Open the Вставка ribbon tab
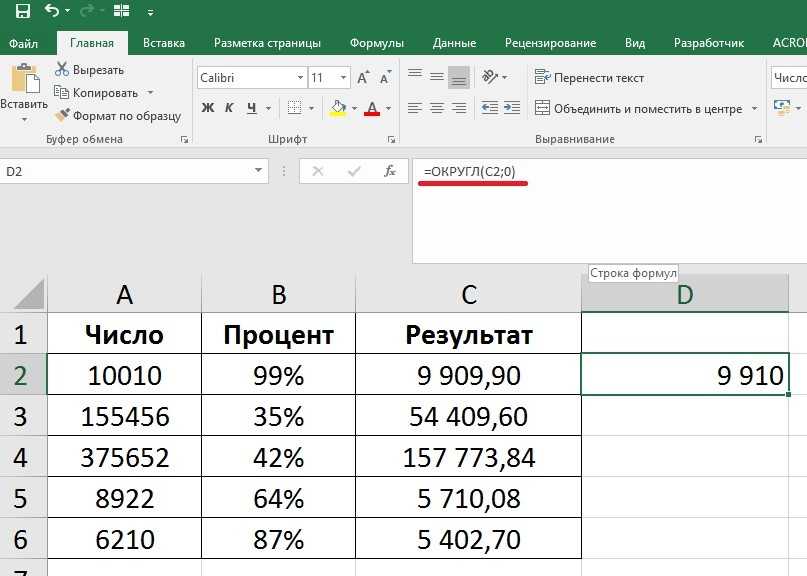The image size is (807, 576). pyautogui.click(x=164, y=43)
